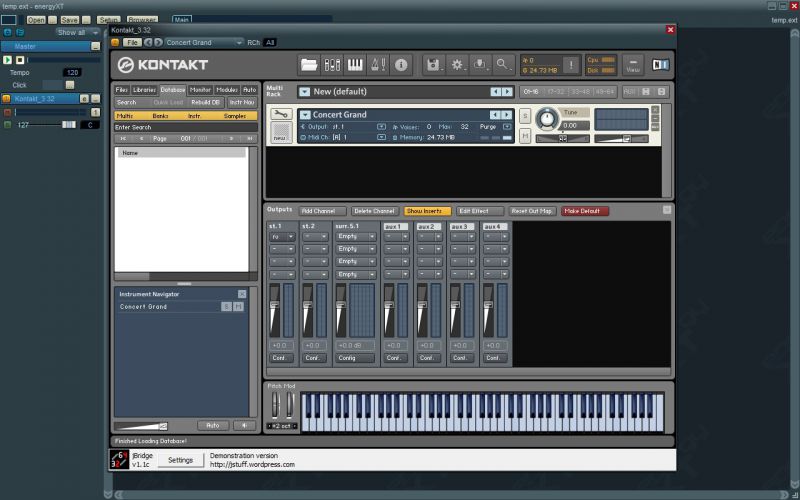Click the red Make Default button

pos(585,211)
